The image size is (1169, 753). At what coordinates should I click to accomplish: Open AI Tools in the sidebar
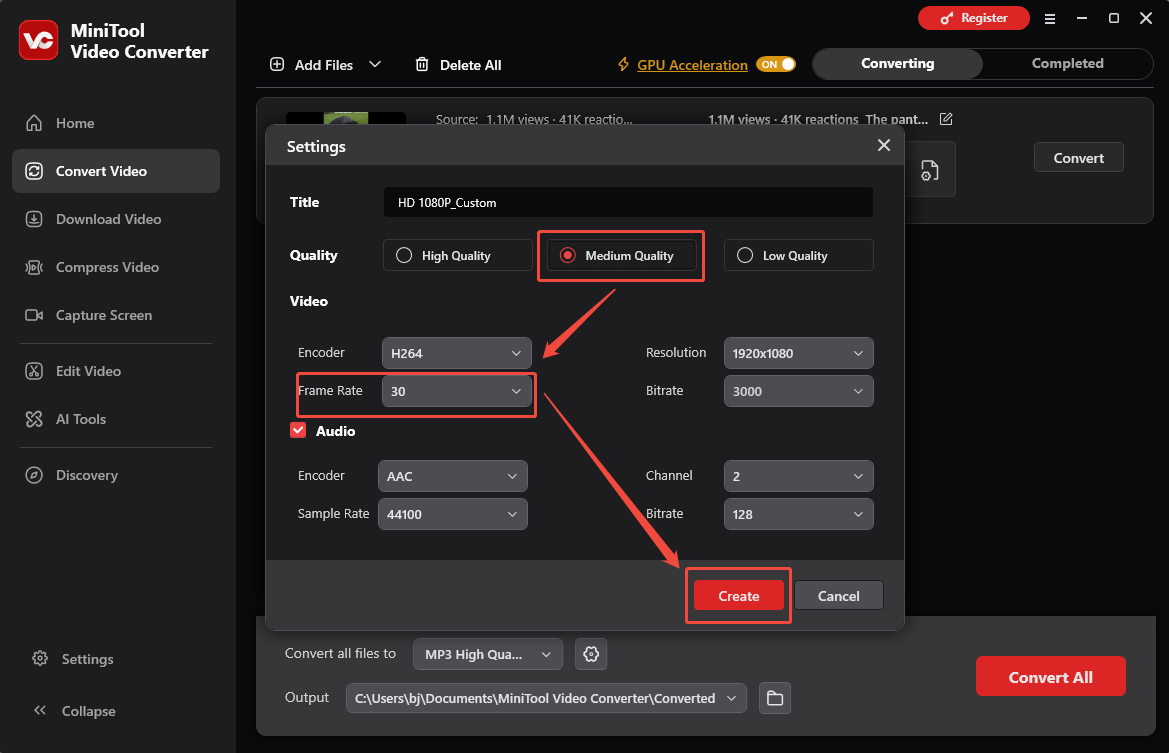[x=116, y=419]
